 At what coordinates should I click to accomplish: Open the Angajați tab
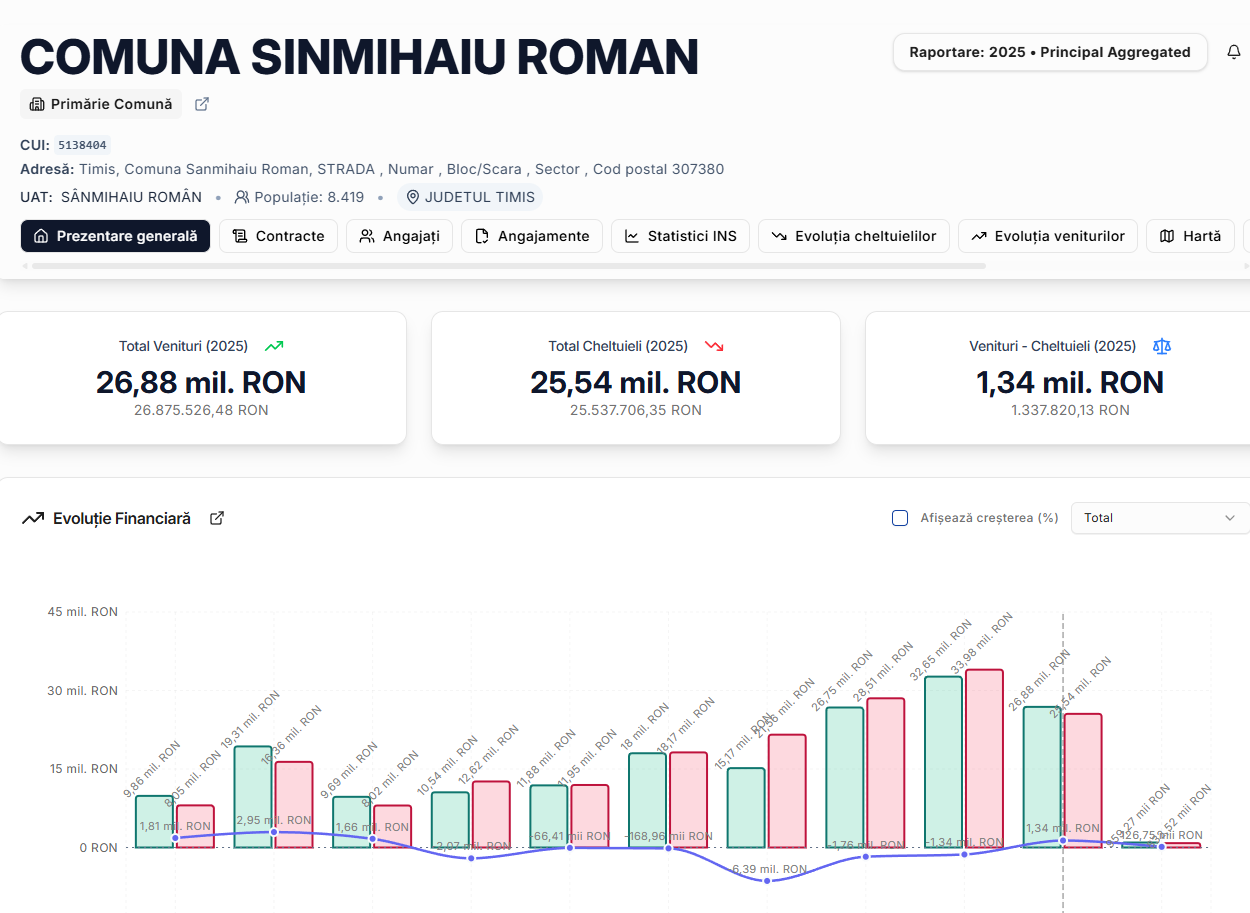[x=399, y=236]
